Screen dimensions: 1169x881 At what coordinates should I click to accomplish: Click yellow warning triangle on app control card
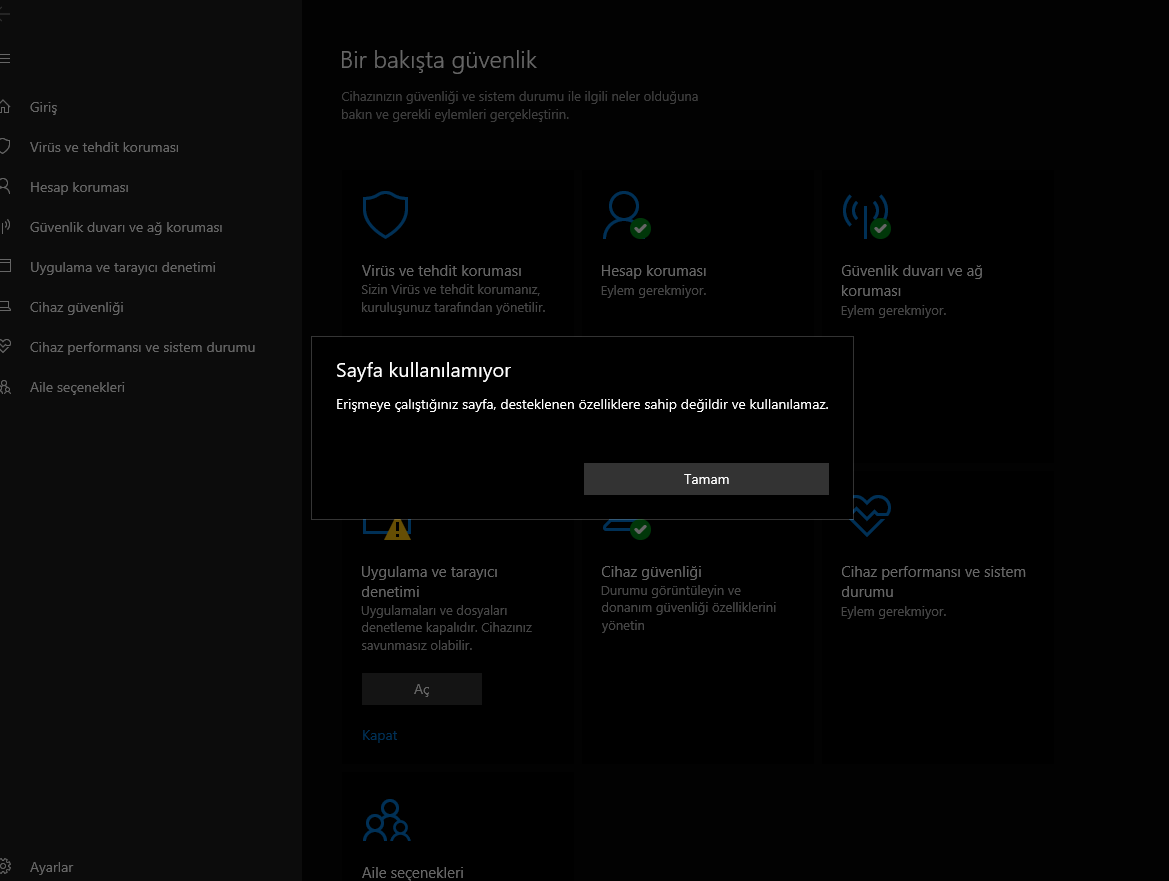click(397, 528)
